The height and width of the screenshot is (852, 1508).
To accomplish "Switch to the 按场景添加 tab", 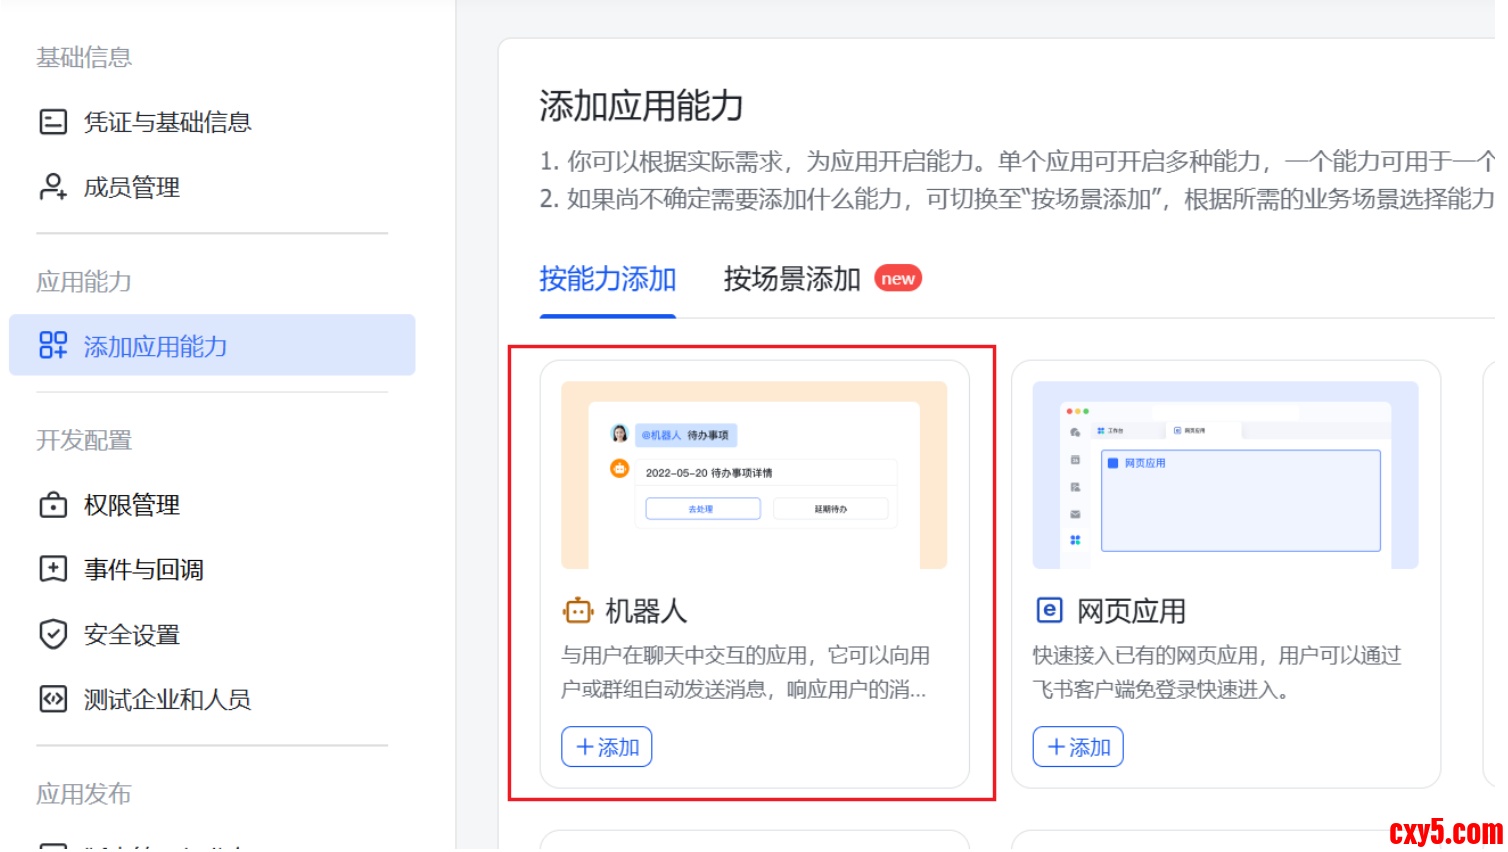I will click(792, 279).
